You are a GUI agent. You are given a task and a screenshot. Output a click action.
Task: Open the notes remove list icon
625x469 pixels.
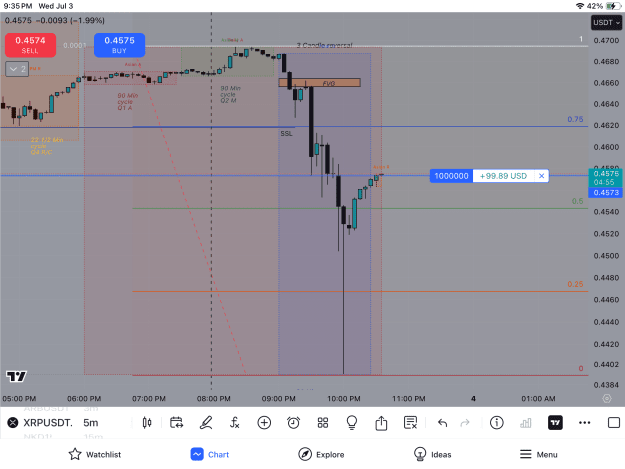click(x=410, y=422)
